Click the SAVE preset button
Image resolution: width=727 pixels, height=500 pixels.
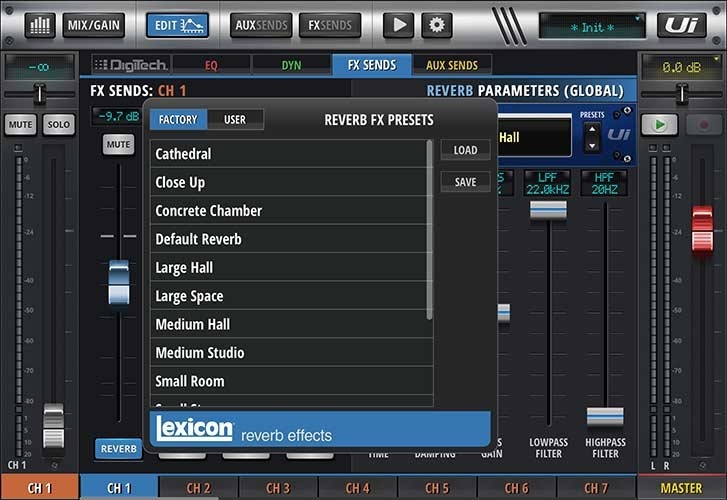pos(466,182)
